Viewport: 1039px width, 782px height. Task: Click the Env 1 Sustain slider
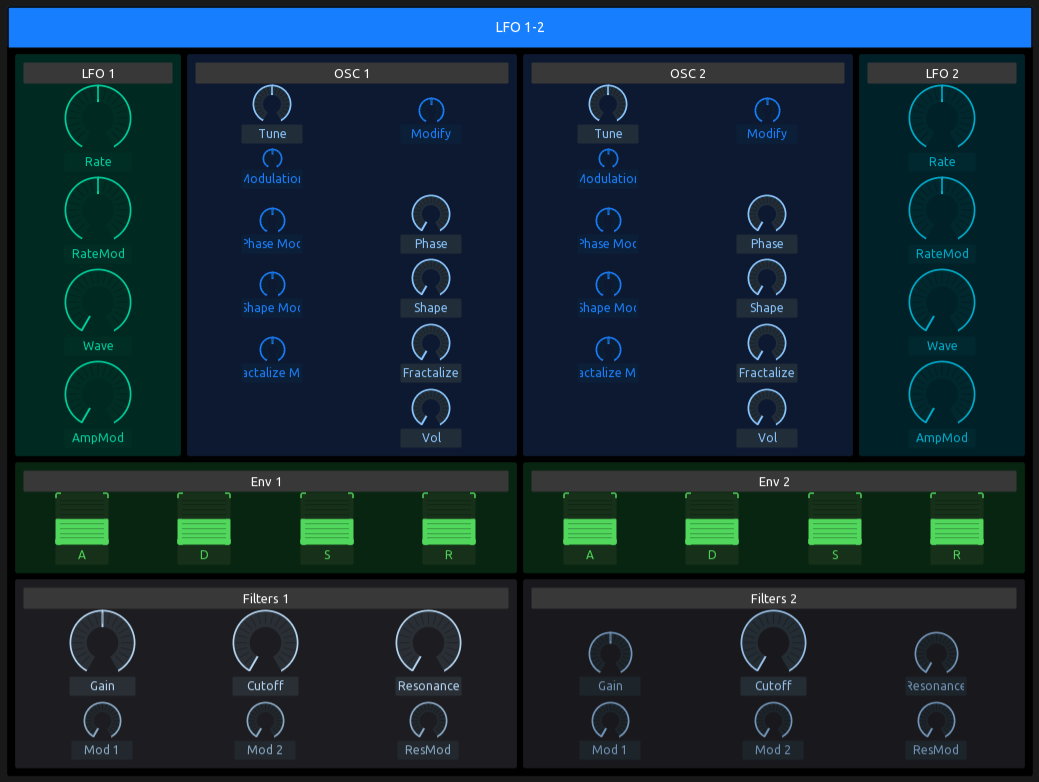327,519
